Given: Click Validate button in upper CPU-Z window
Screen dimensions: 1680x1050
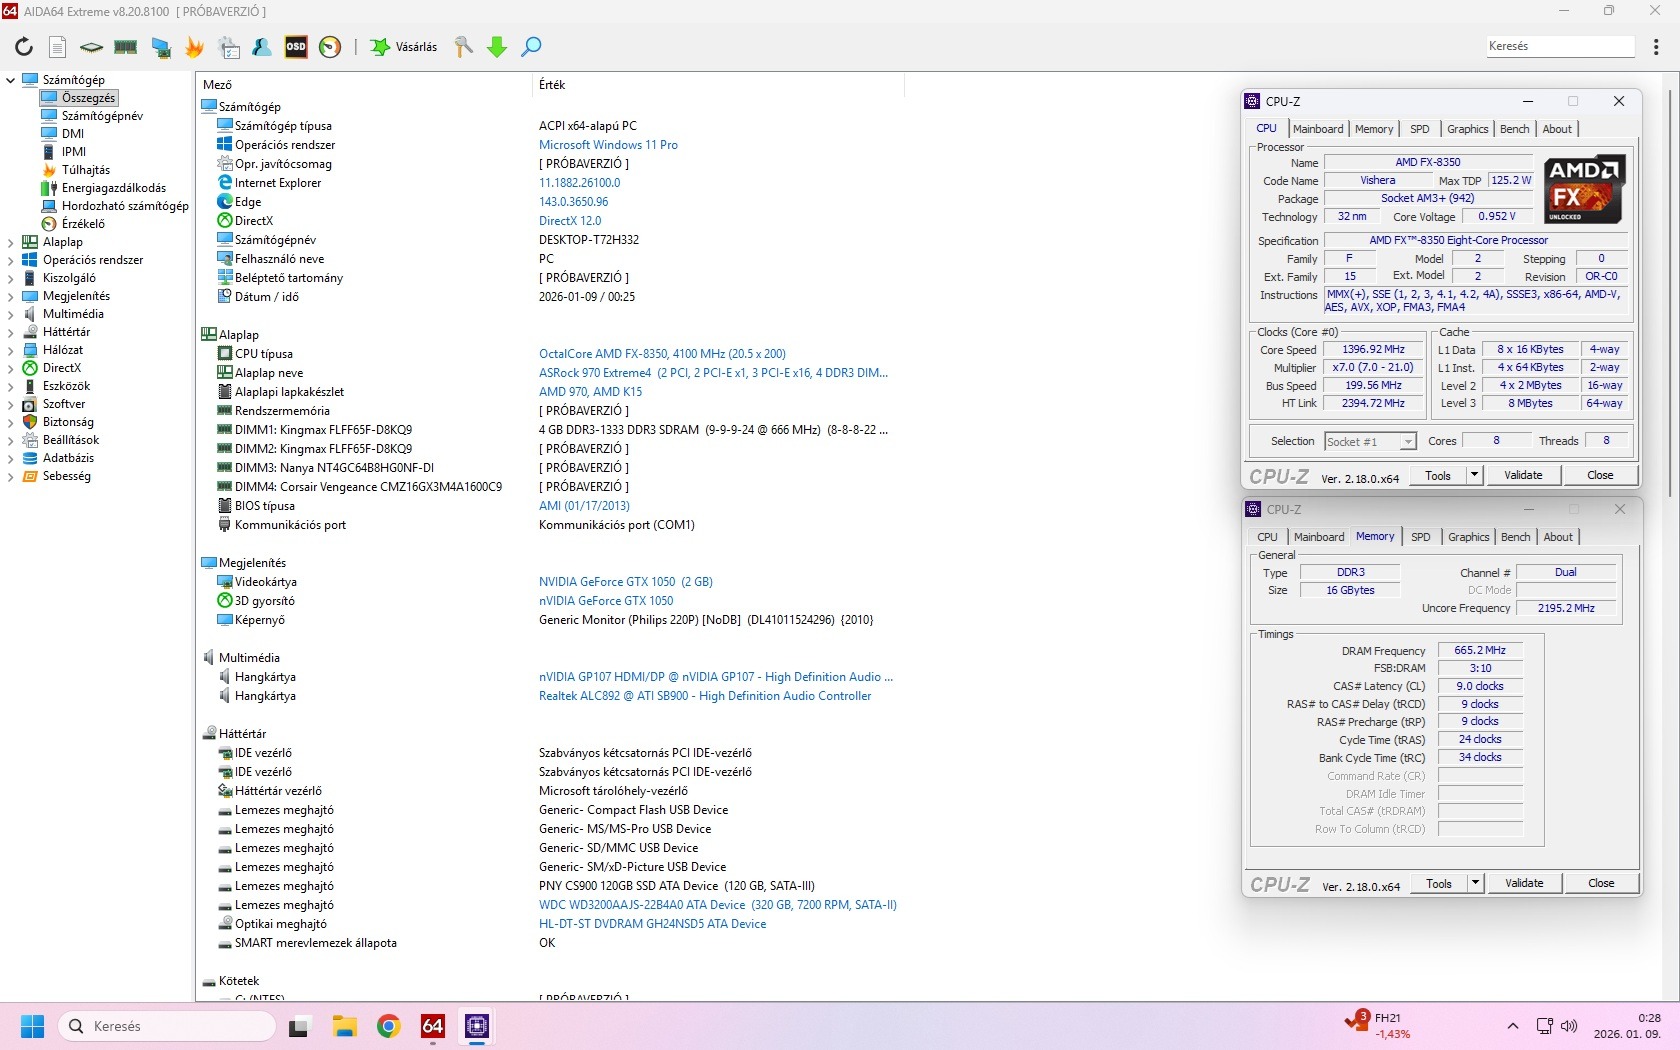Looking at the screenshot, I should pos(1523,475).
